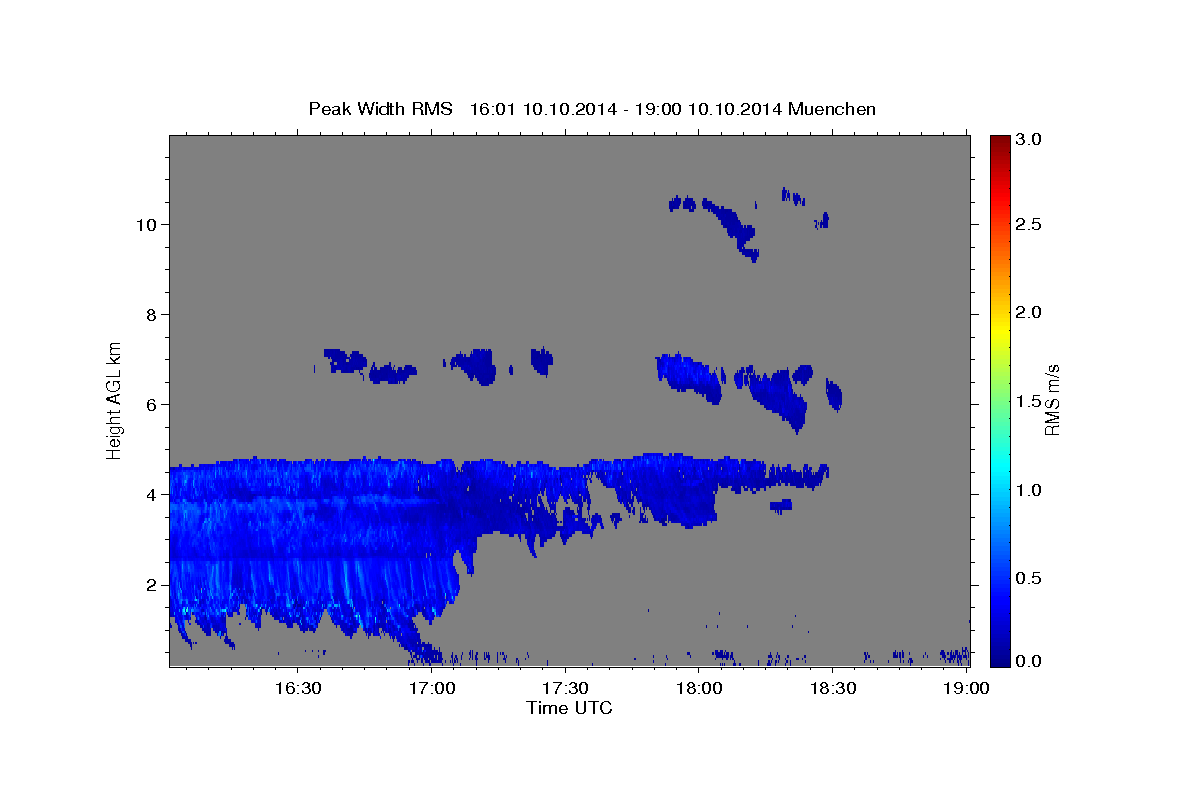Click the '19:00' time axis label
The height and width of the screenshot is (800, 1200).
pos(966,687)
